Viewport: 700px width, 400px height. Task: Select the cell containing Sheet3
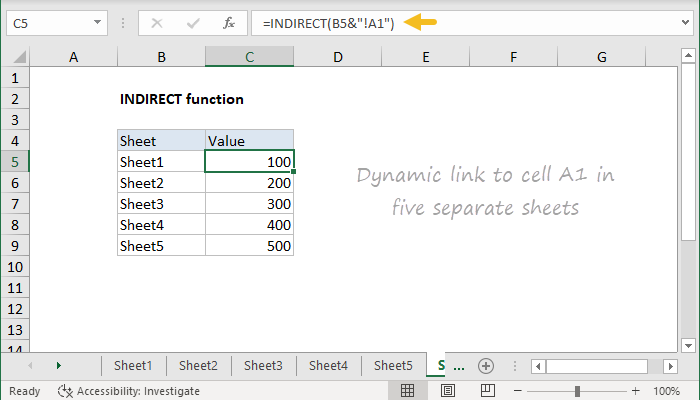tap(162, 204)
